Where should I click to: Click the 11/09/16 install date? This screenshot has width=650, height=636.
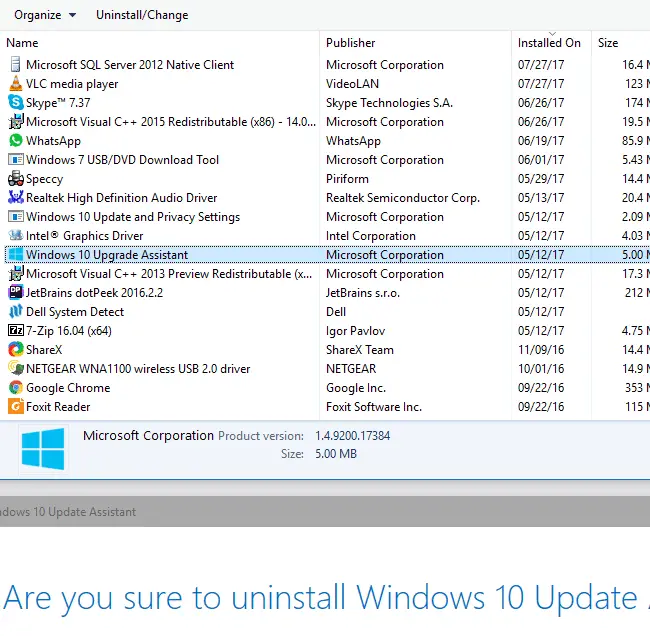[x=541, y=350]
